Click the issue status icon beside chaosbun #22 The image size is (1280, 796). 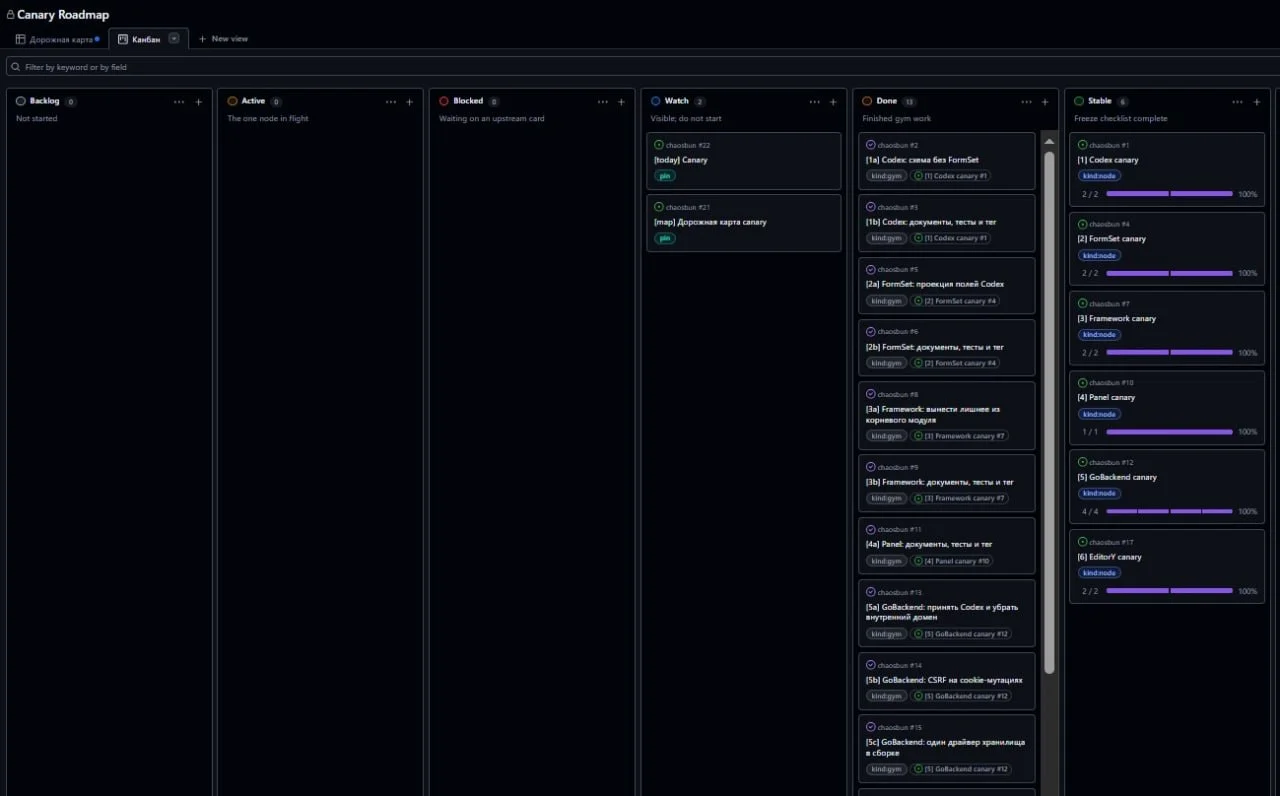pos(659,145)
